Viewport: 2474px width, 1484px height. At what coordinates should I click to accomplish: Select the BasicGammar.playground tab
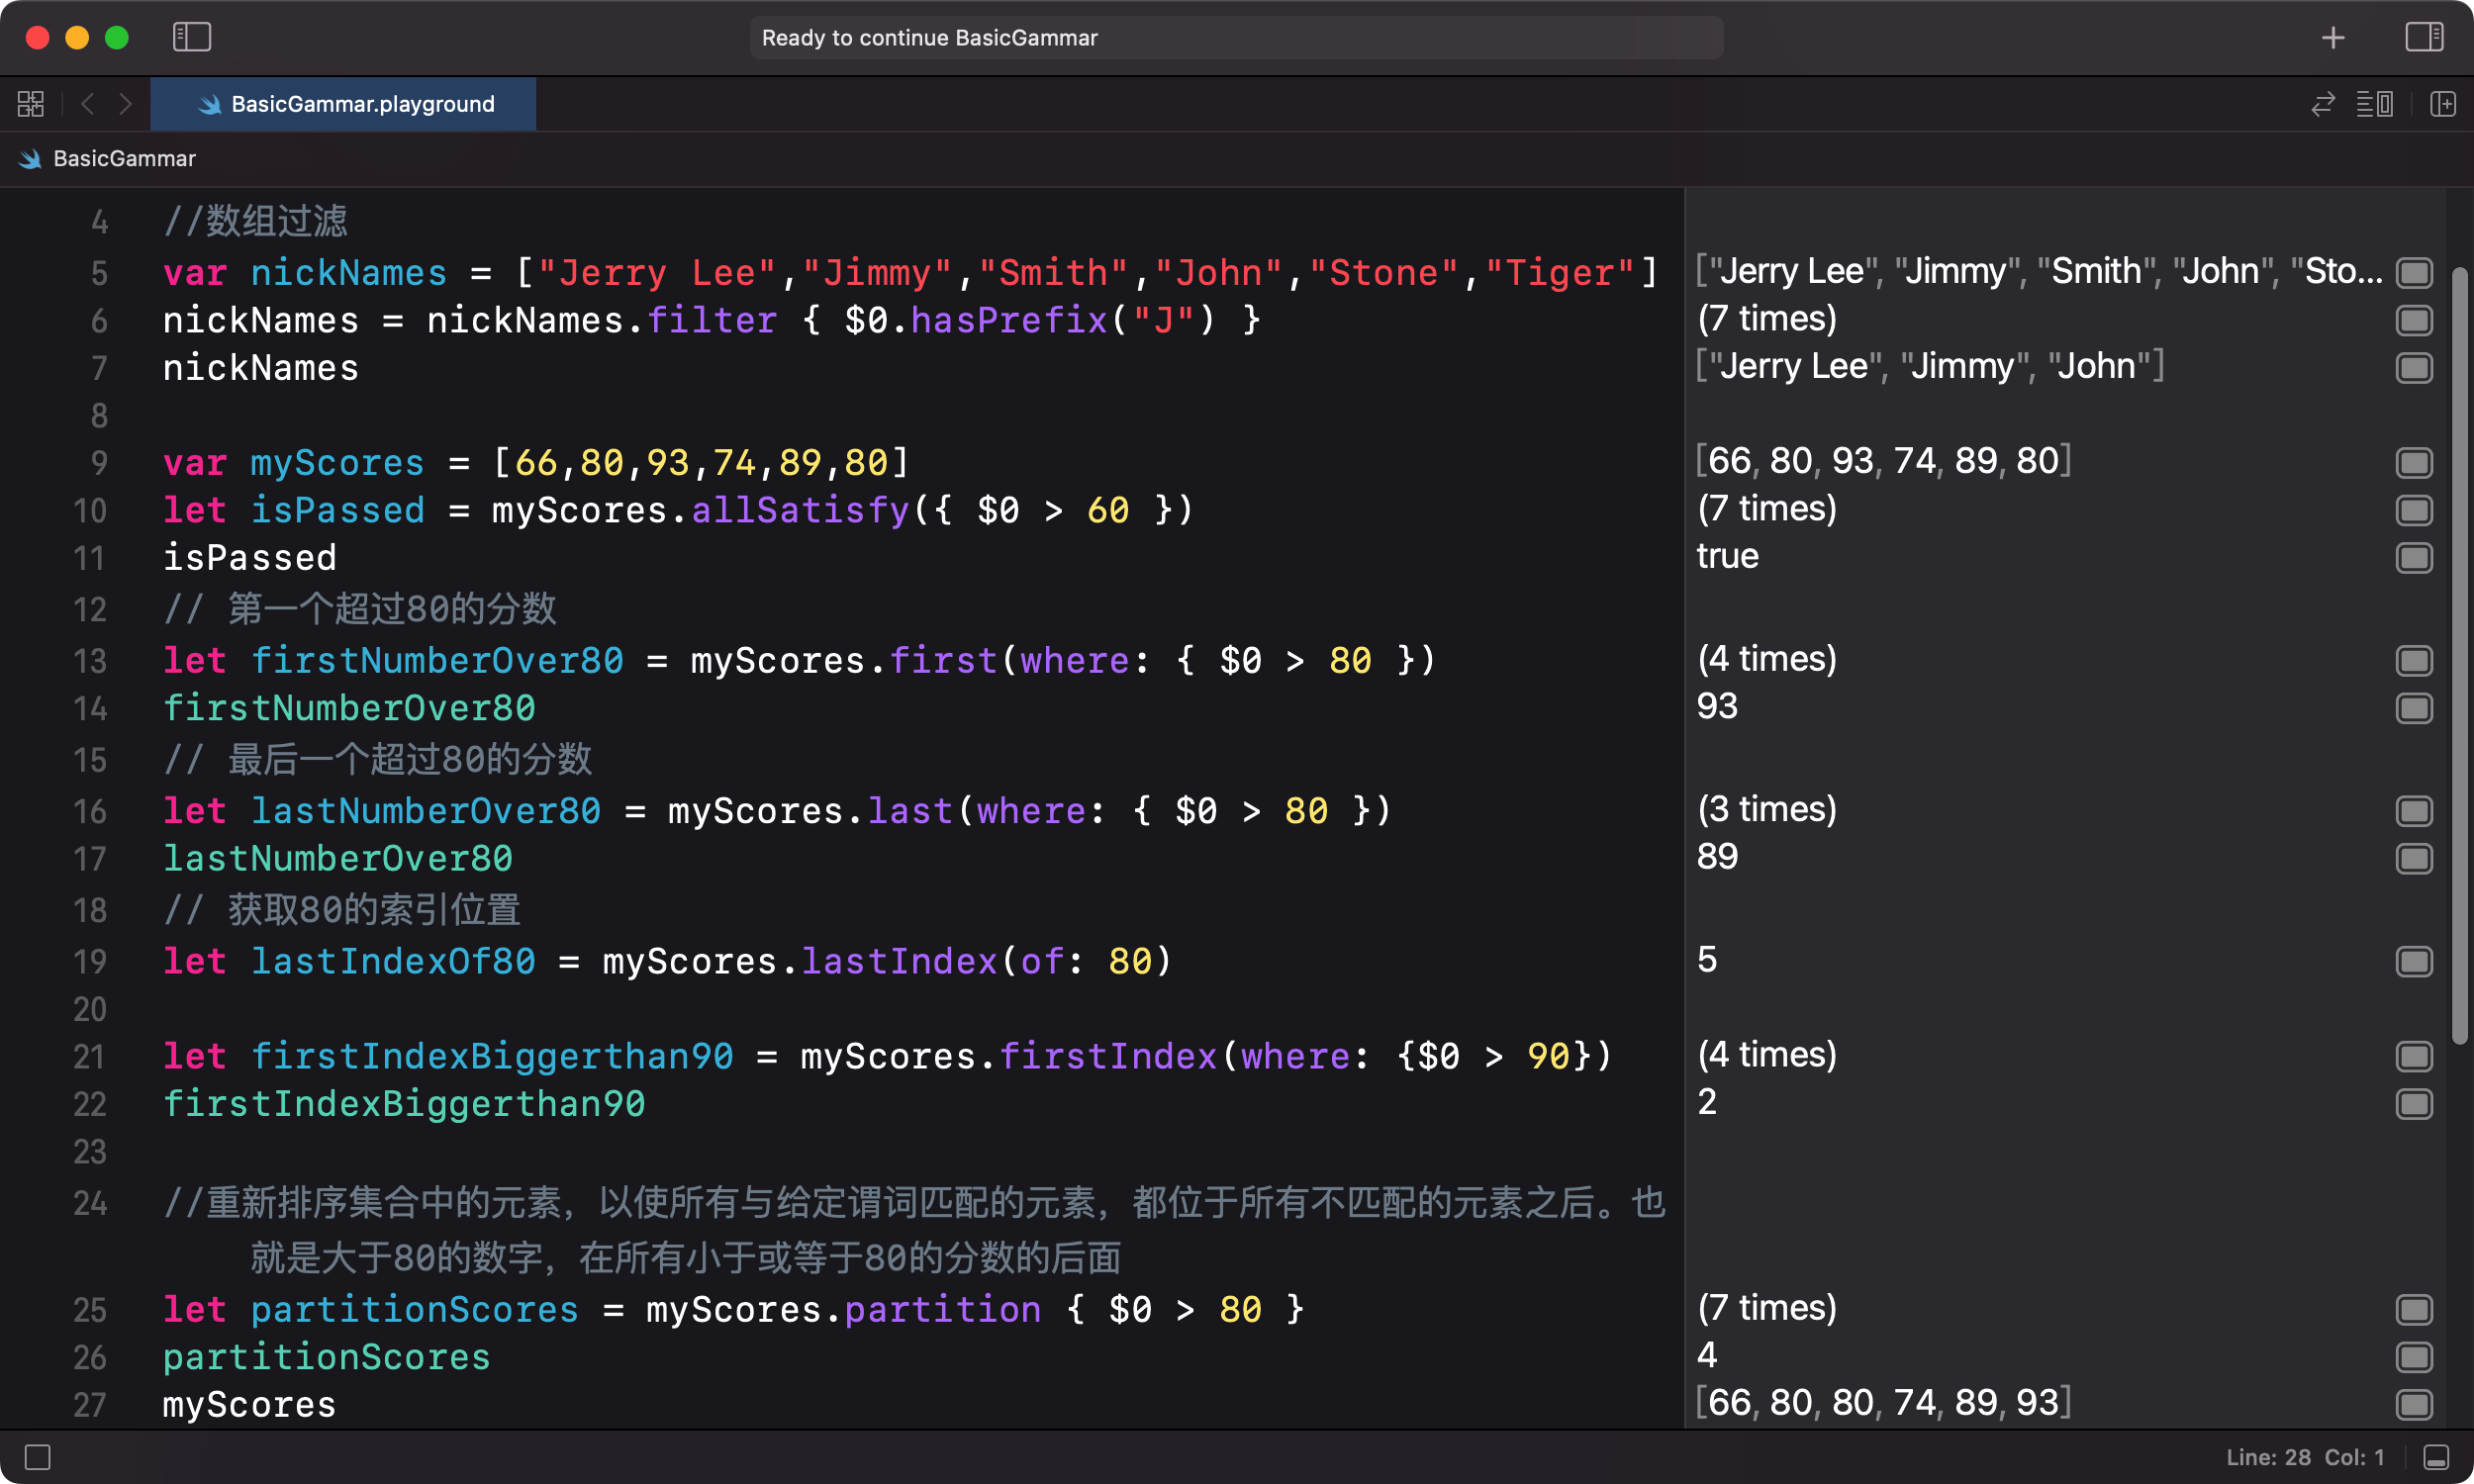[344, 104]
